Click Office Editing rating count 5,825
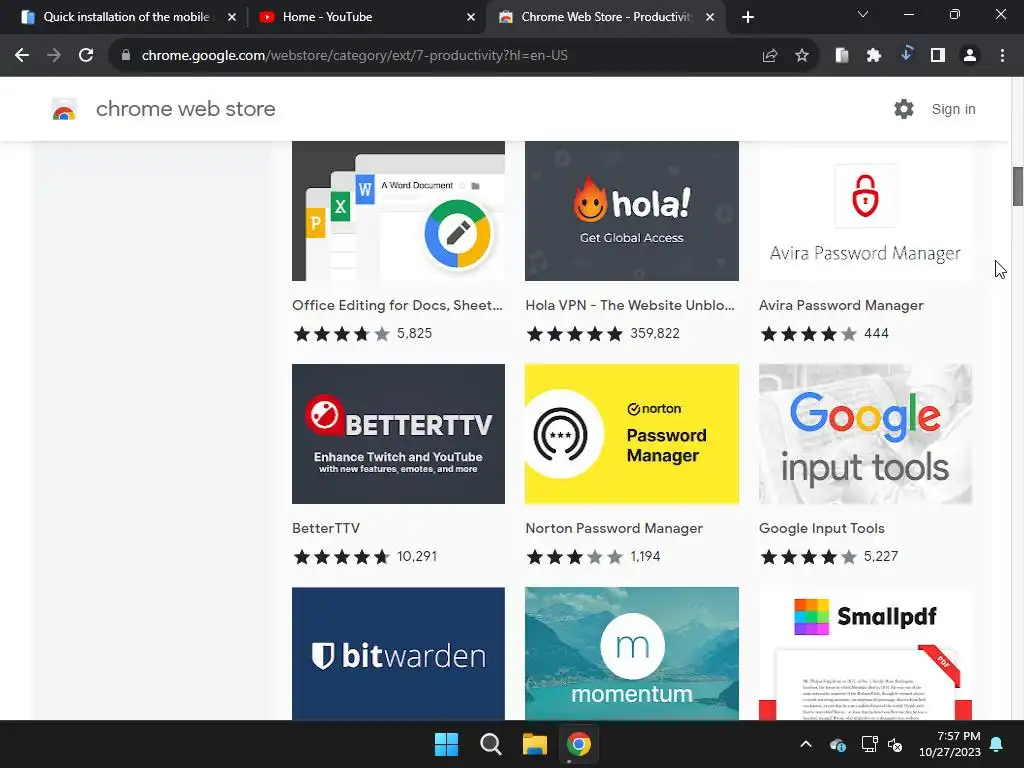Screen dimensions: 1024x768 415,334
